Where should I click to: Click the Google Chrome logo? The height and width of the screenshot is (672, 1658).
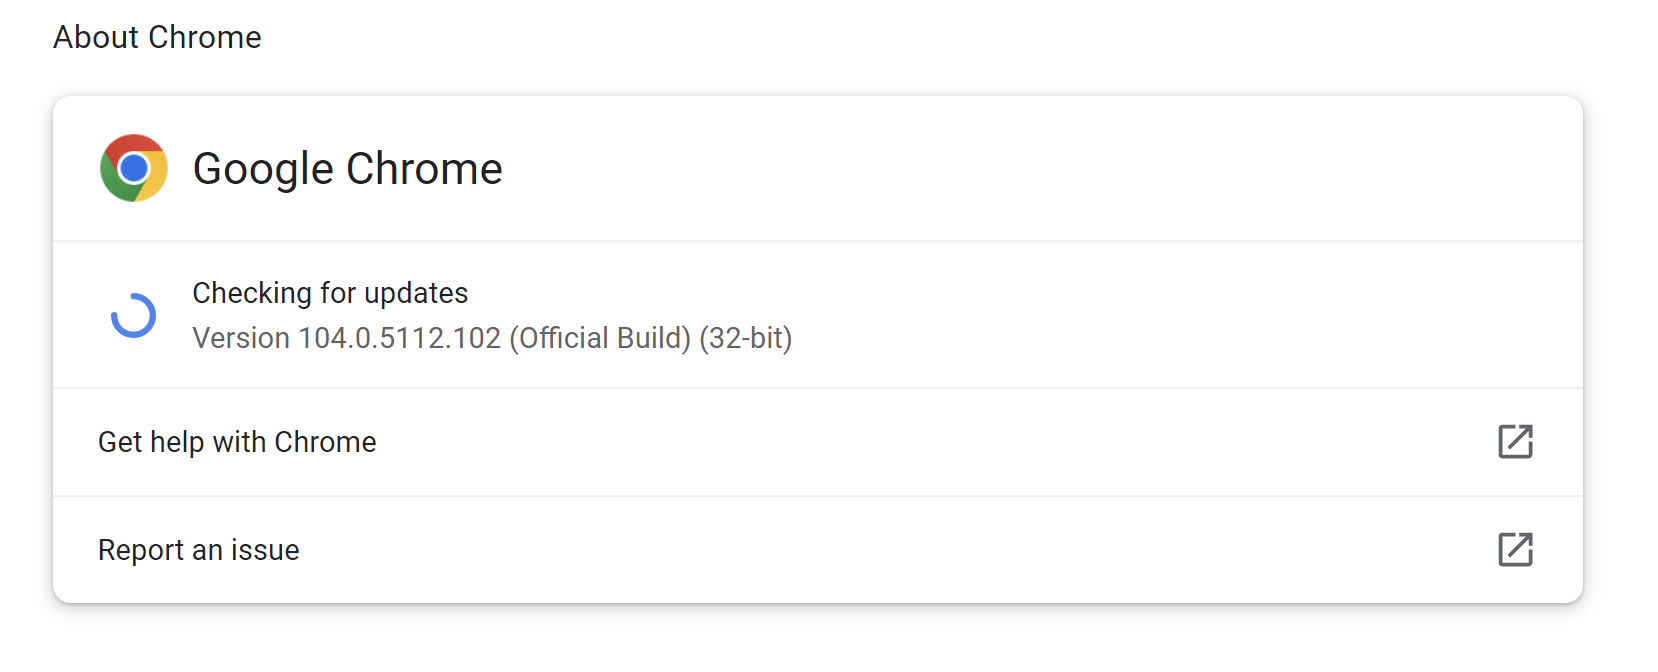pos(134,168)
